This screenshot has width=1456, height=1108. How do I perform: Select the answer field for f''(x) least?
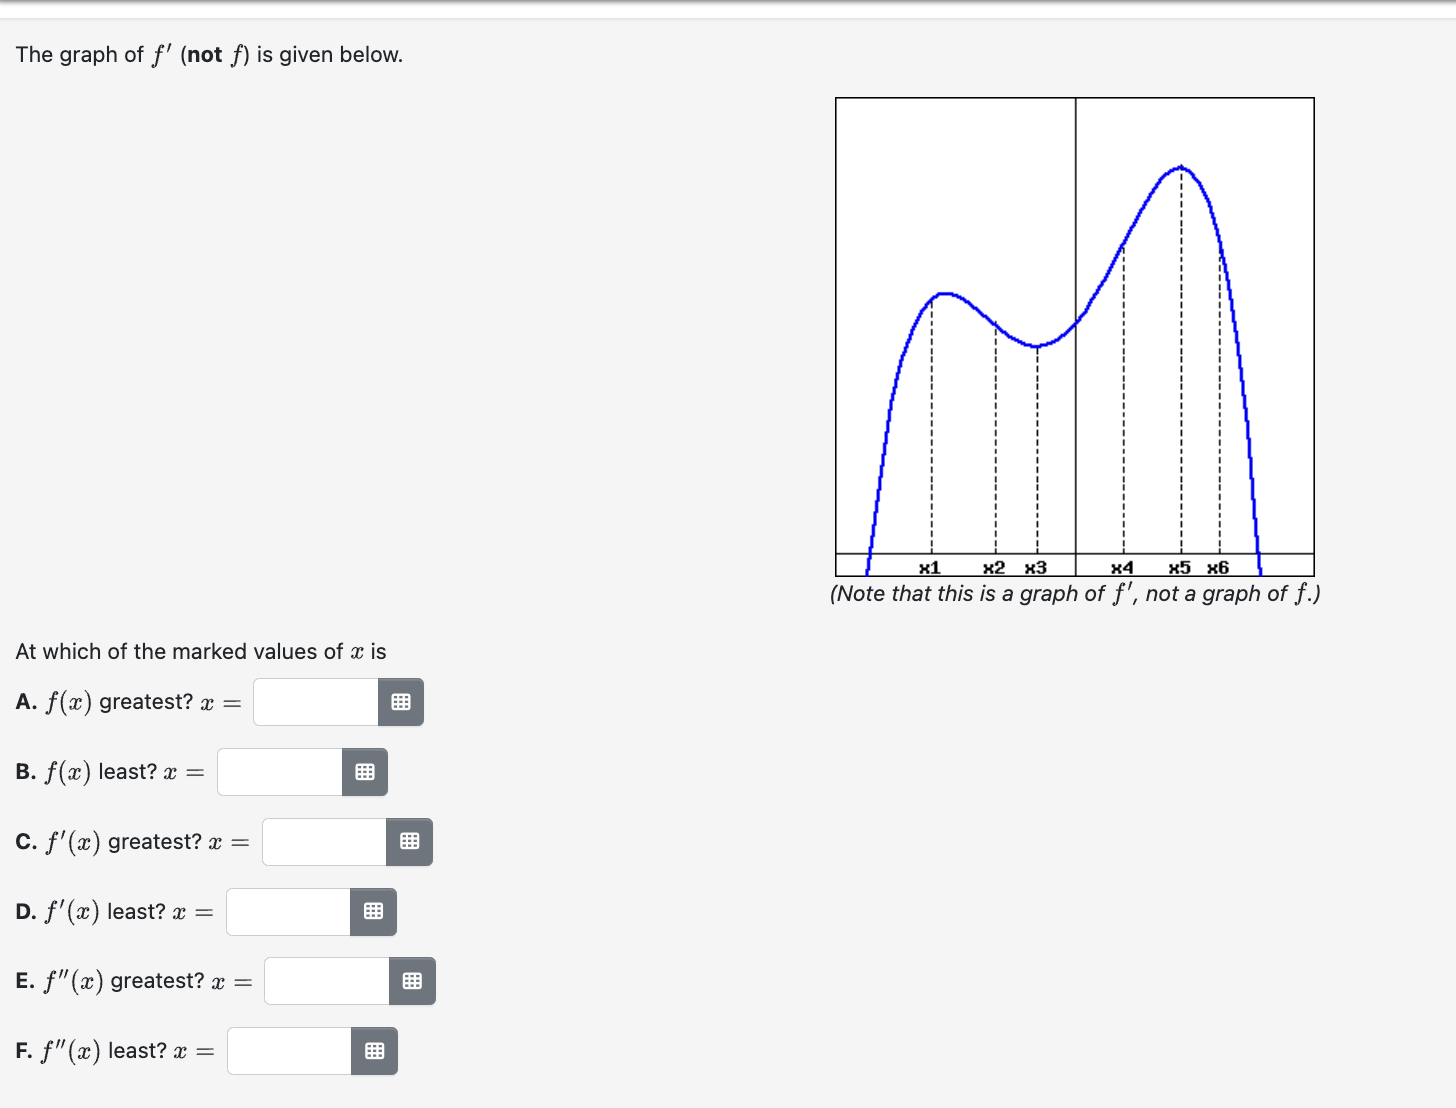tap(287, 1051)
